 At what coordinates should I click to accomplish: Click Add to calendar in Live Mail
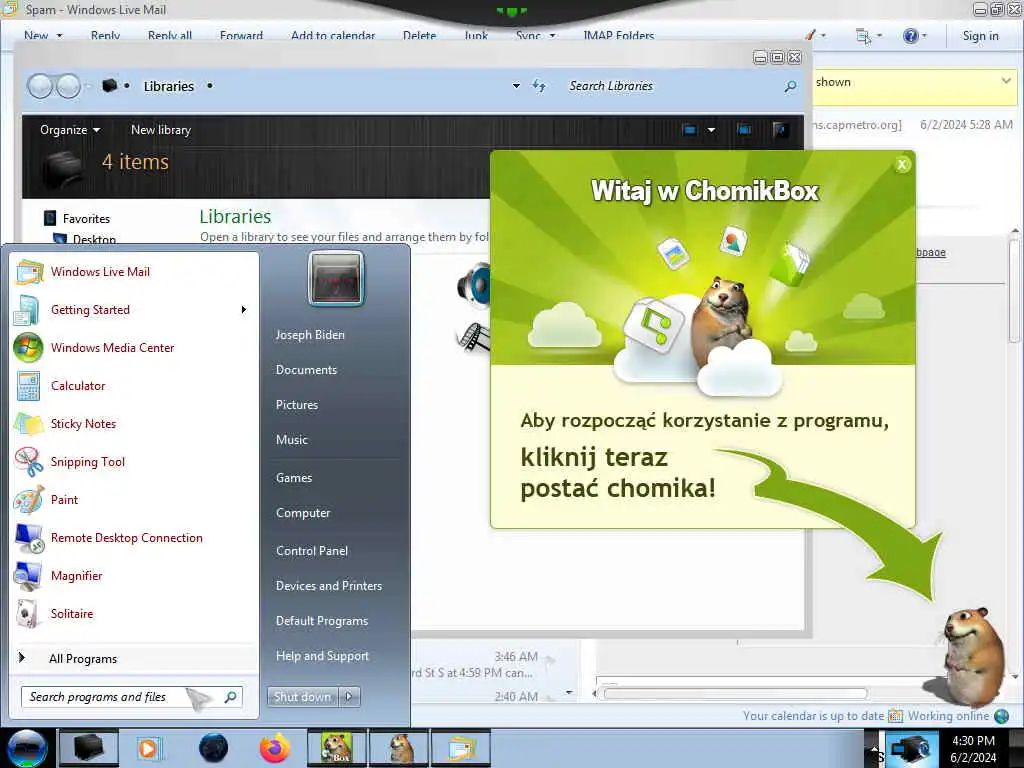(333, 36)
